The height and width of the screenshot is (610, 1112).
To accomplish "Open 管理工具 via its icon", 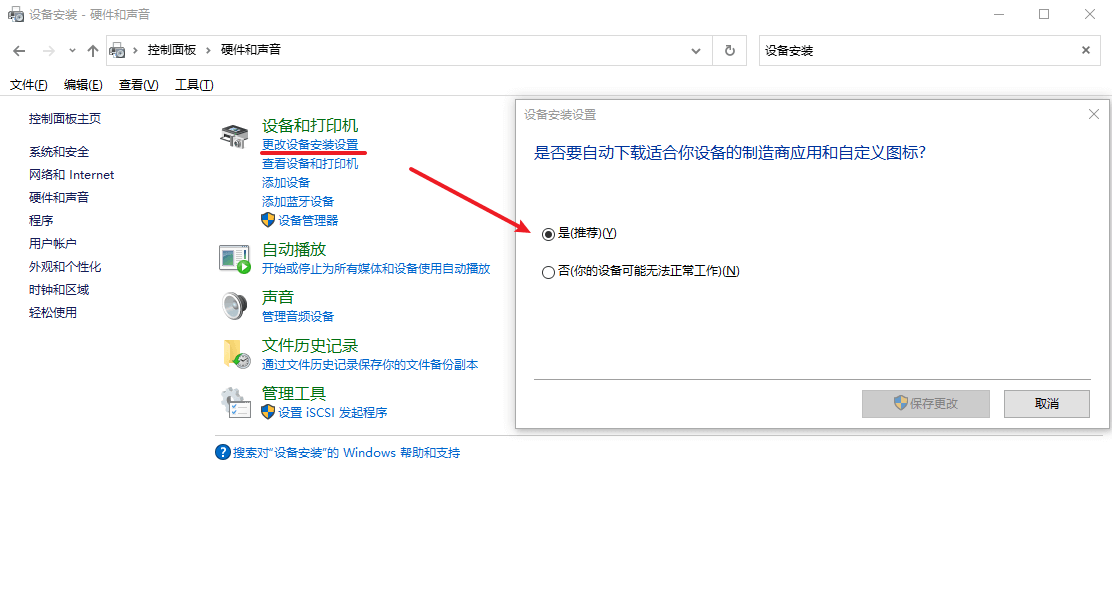I will (x=234, y=400).
